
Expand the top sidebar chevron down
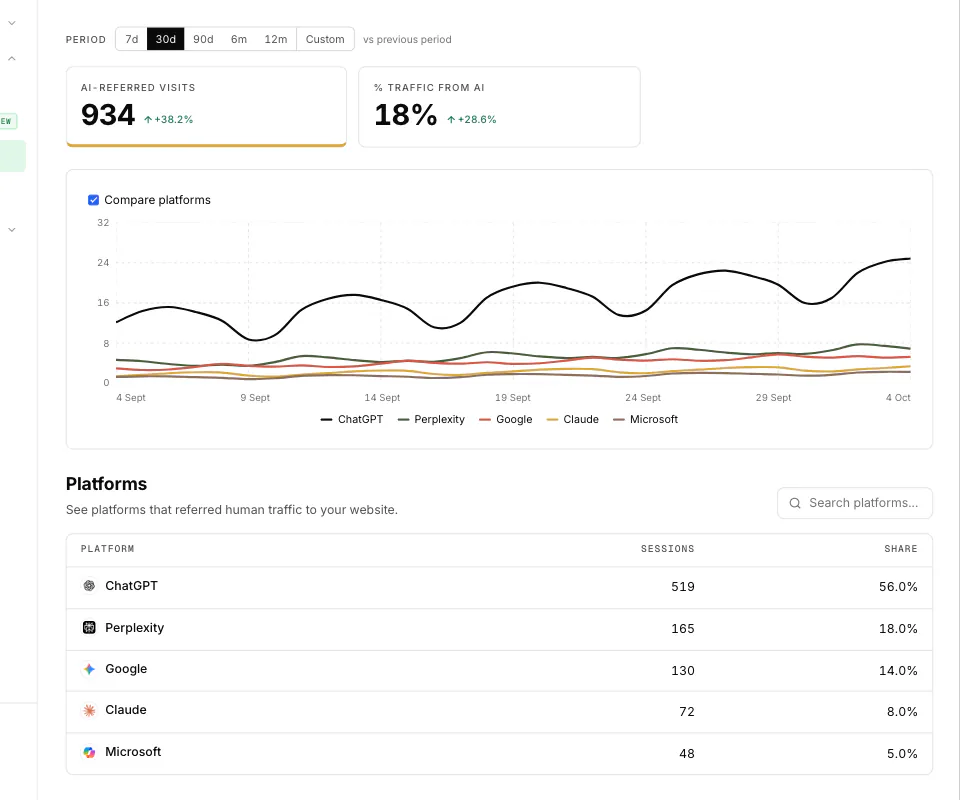point(12,23)
